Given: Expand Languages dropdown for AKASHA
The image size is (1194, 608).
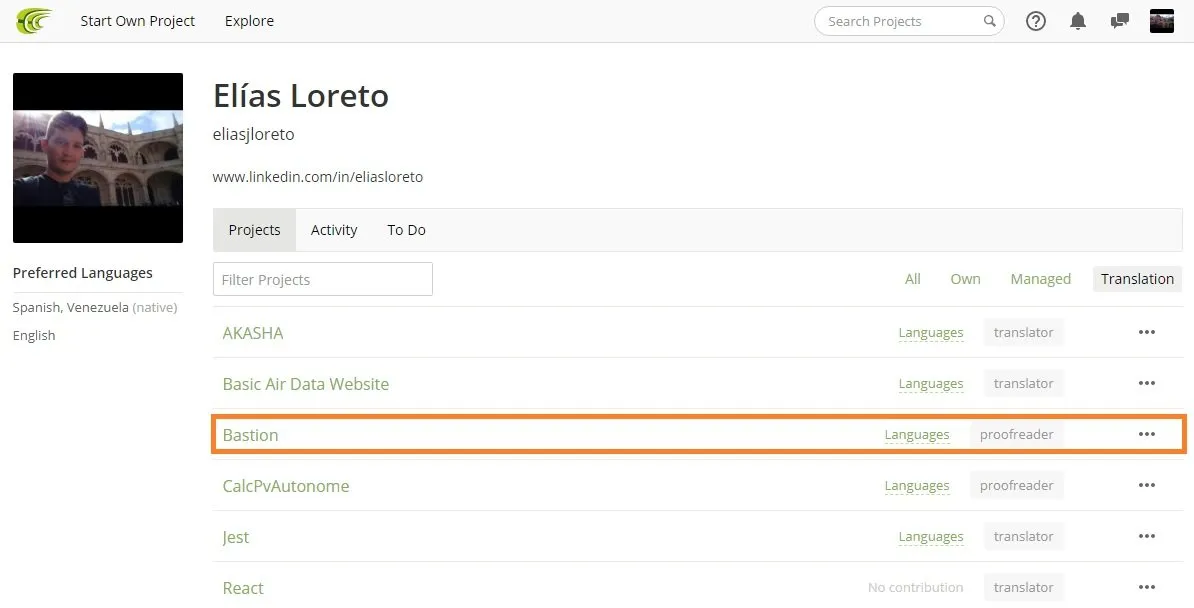Looking at the screenshot, I should coord(931,333).
